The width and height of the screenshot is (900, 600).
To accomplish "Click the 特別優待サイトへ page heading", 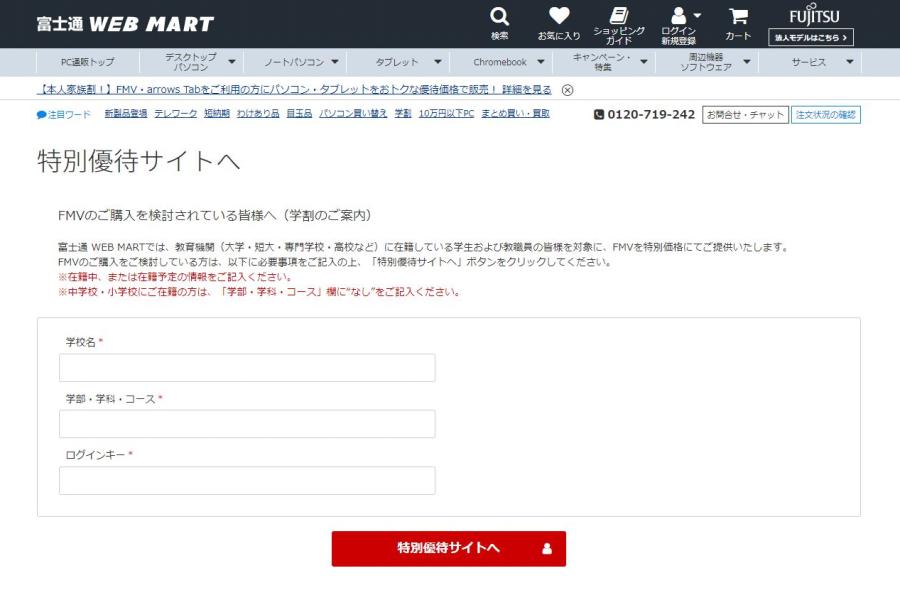I will click(x=138, y=161).
